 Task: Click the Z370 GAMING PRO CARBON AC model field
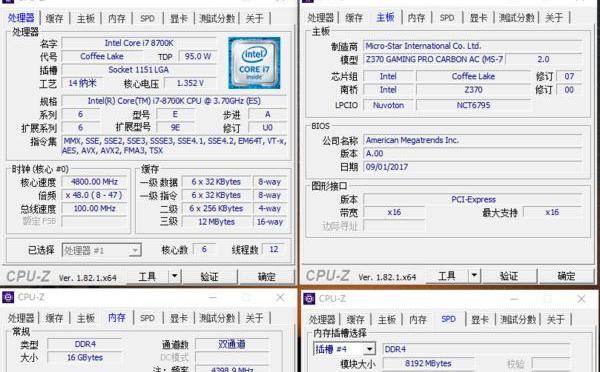pyautogui.click(x=434, y=59)
